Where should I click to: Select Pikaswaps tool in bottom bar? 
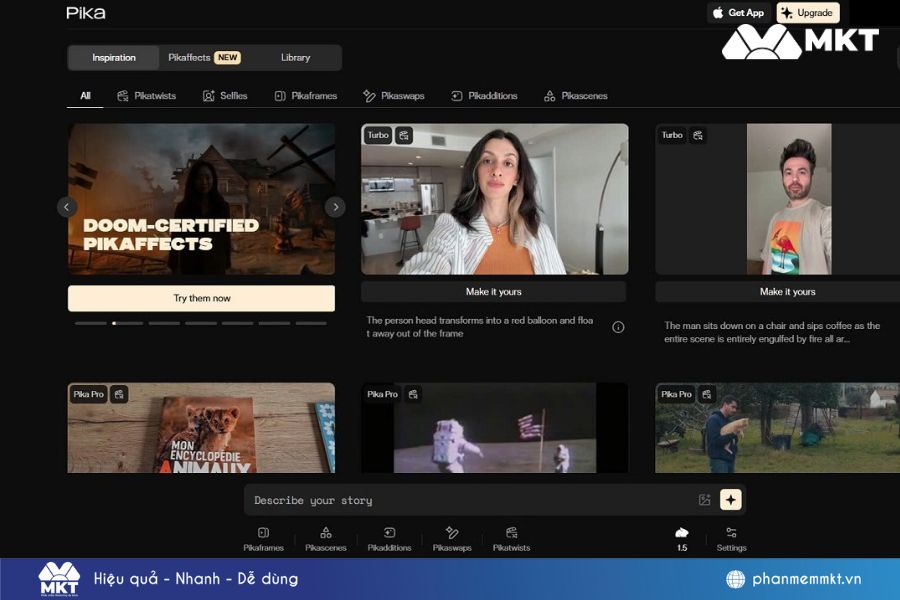tap(452, 539)
